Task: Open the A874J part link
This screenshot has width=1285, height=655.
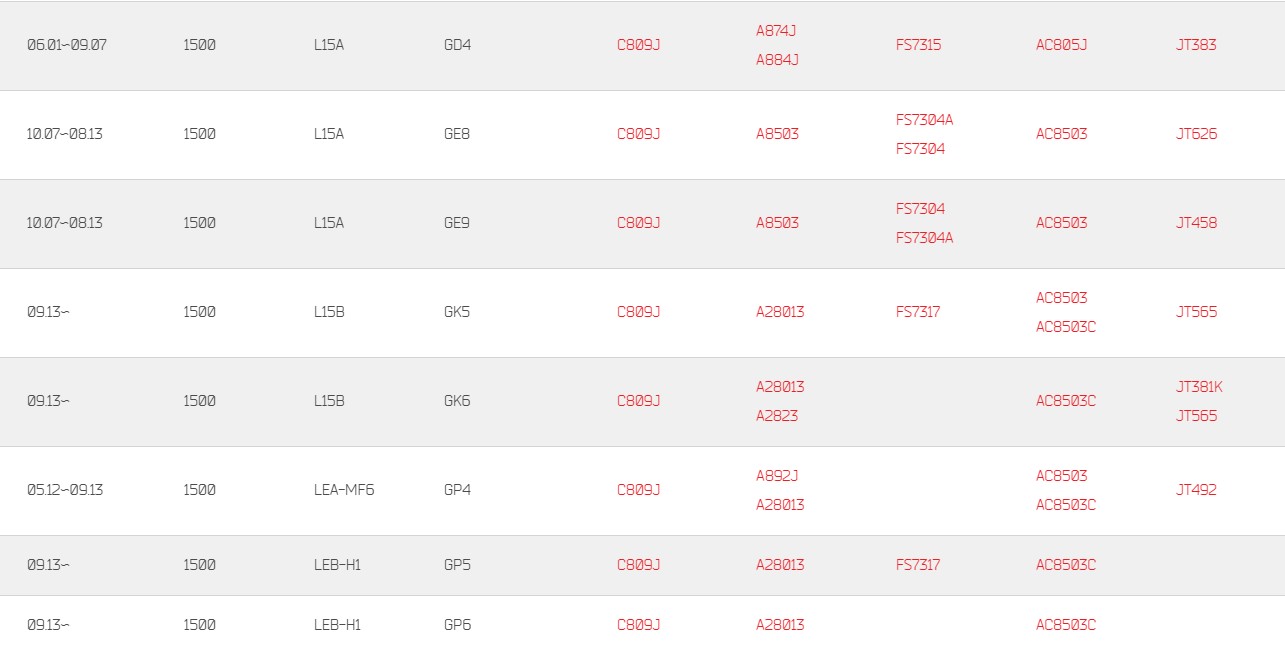Action: (x=776, y=31)
